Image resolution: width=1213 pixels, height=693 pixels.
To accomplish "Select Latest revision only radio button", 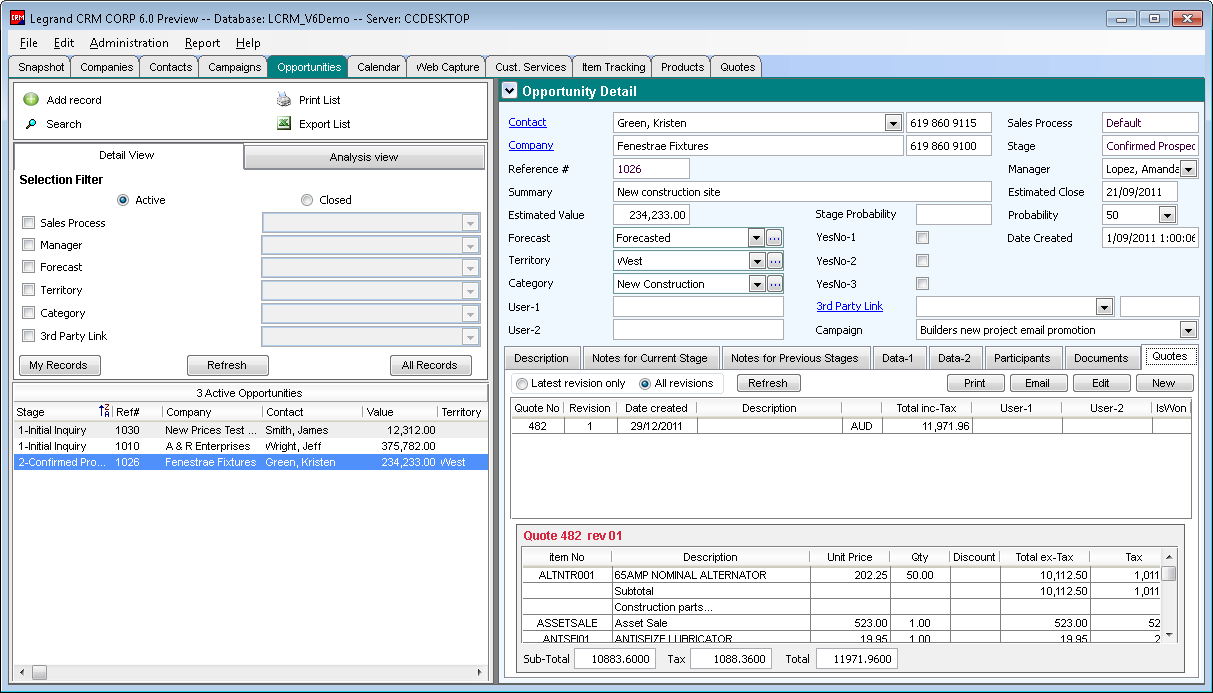I will point(522,383).
